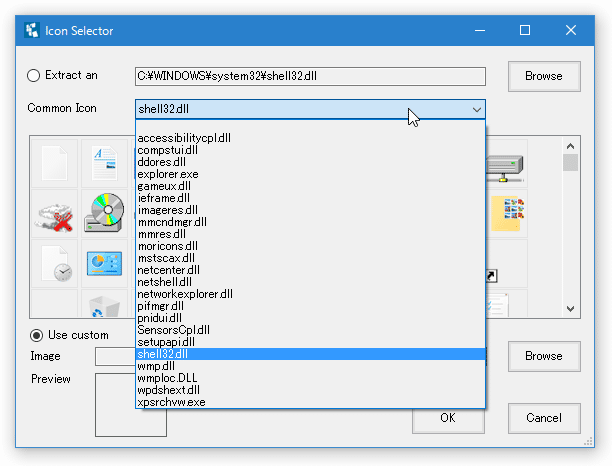Choose compstui.dll from the list
The image size is (612, 466).
point(310,150)
